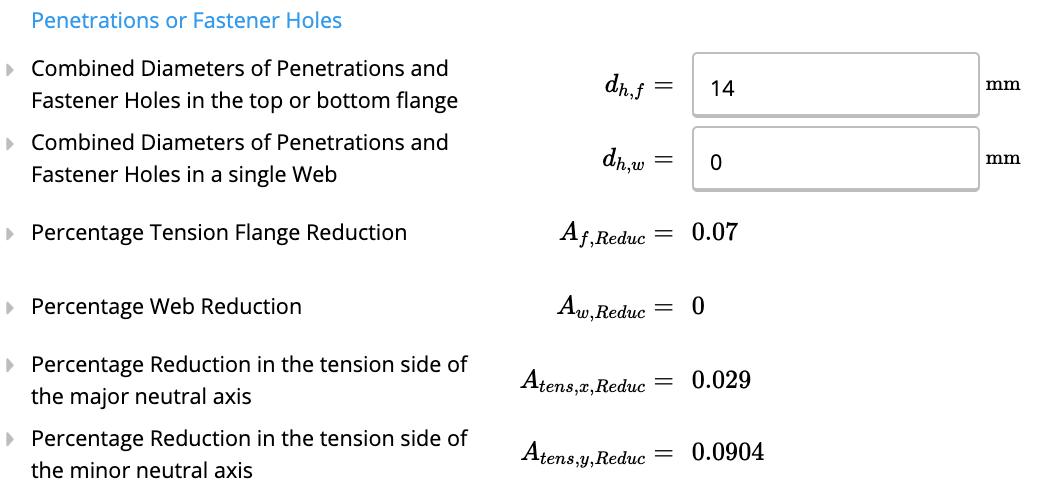Viewport: 1044px width, 494px height.
Task: Click the d h,f input field containing 14
Action: point(836,85)
